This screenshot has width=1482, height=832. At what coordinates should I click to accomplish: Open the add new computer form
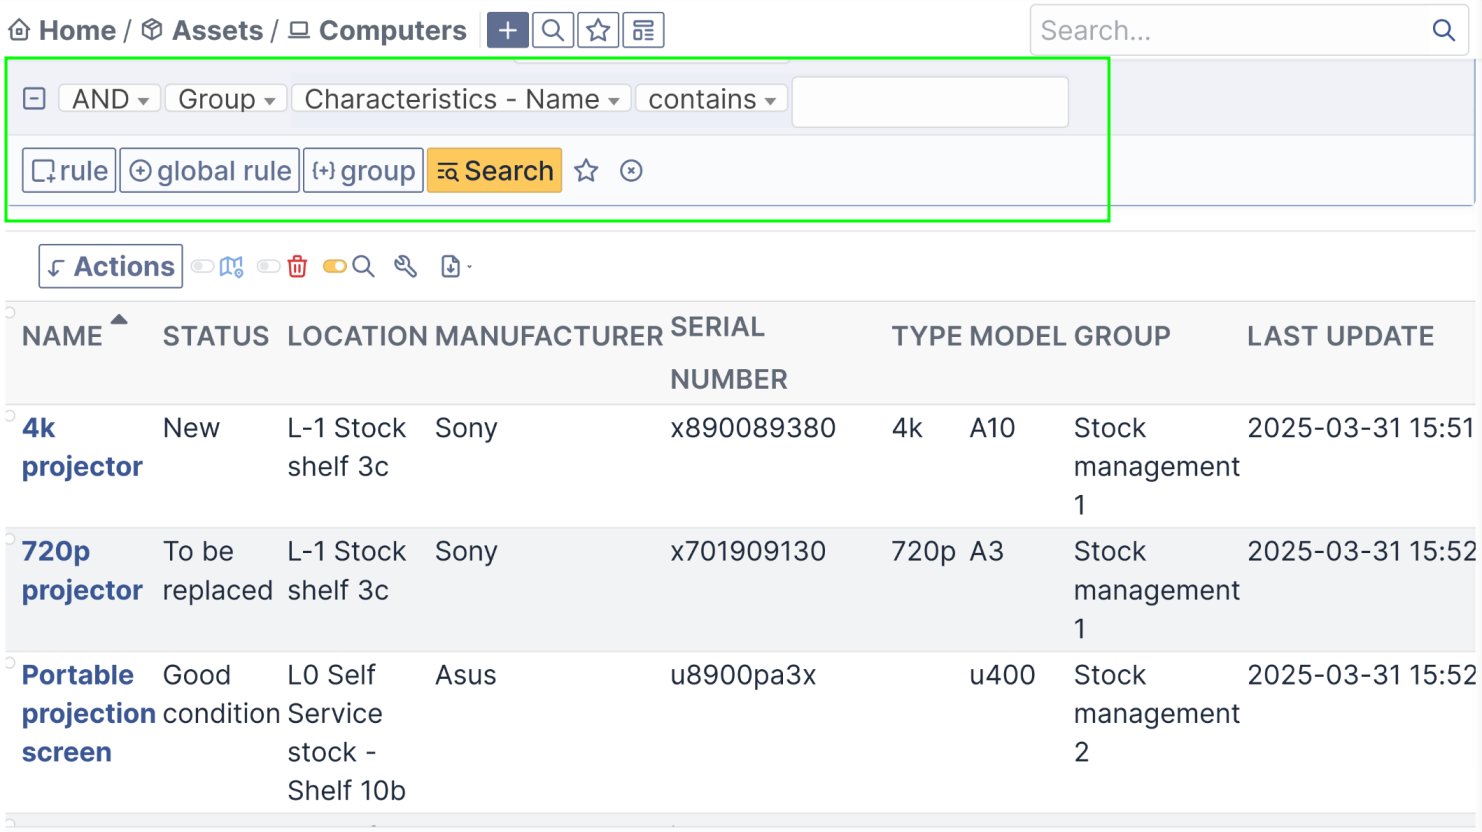click(507, 30)
